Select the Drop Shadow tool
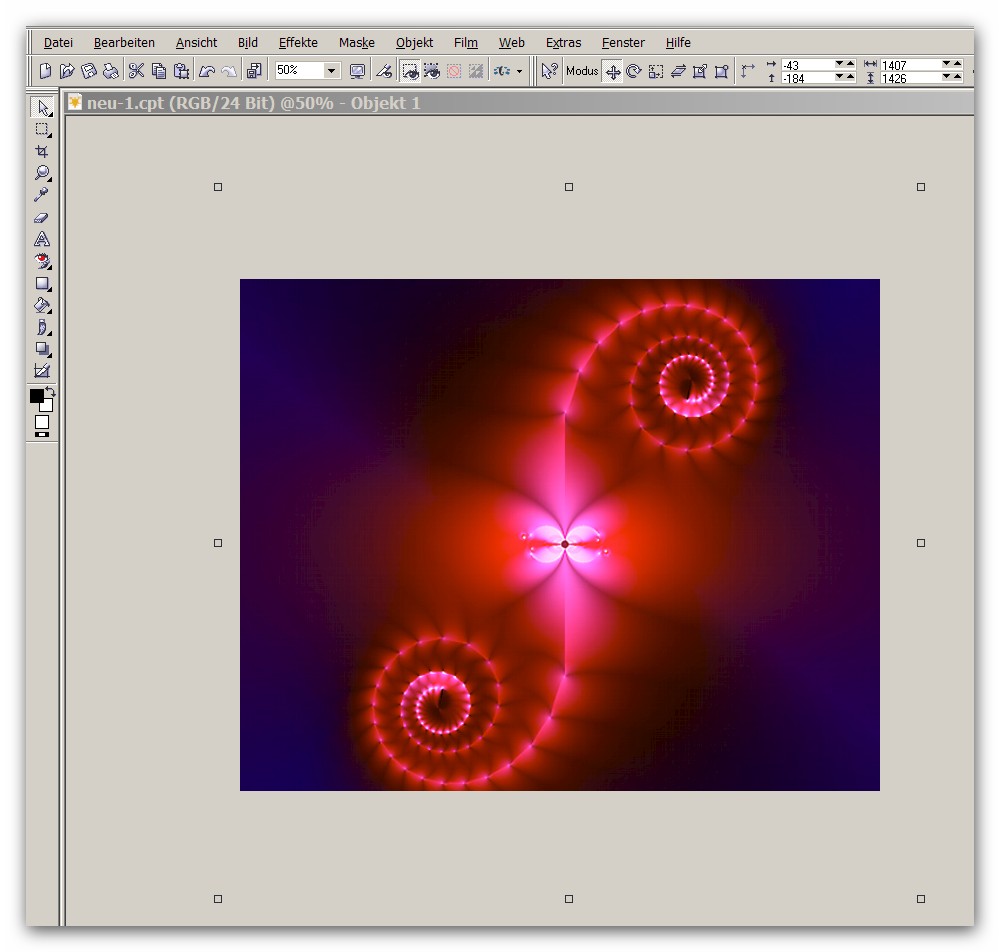This screenshot has width=1000, height=952. (42, 349)
